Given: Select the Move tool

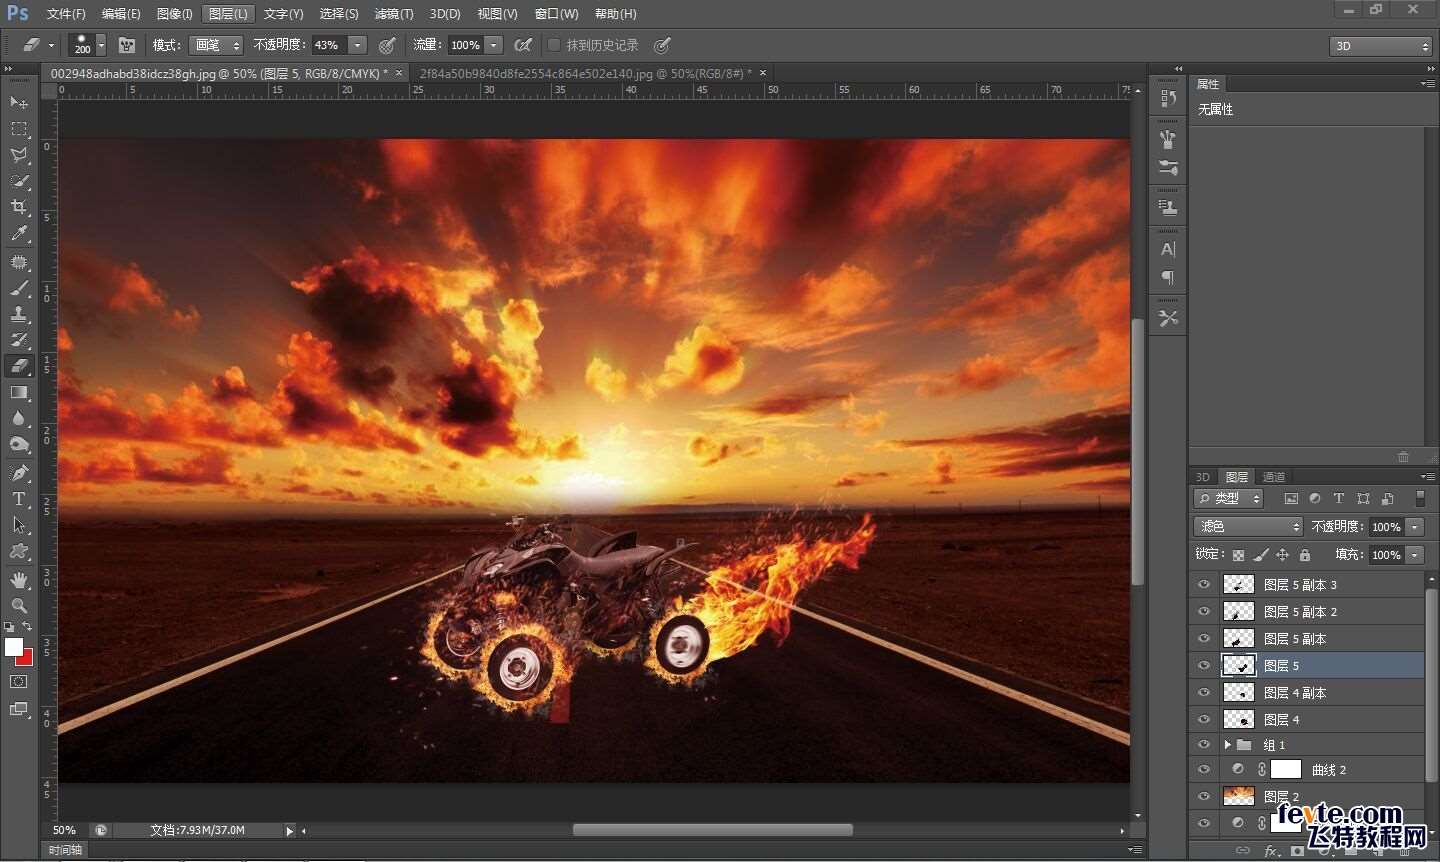Looking at the screenshot, I should point(19,102).
